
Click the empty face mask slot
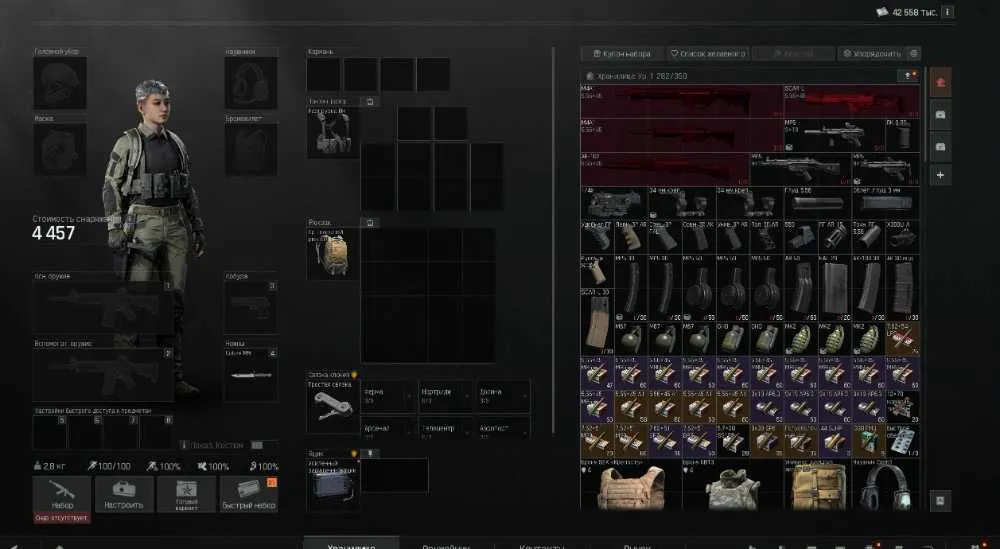tap(60, 149)
